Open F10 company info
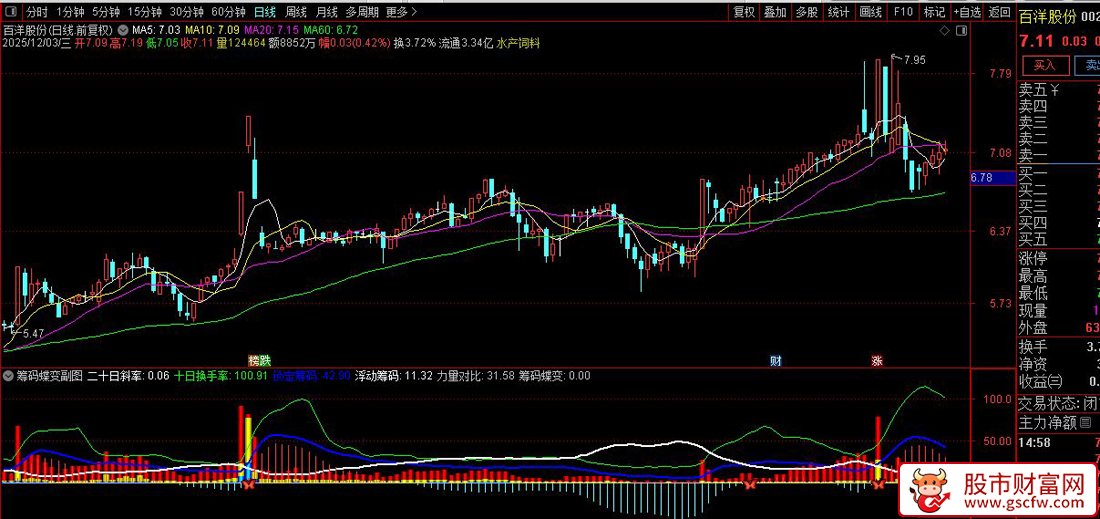 (903, 12)
